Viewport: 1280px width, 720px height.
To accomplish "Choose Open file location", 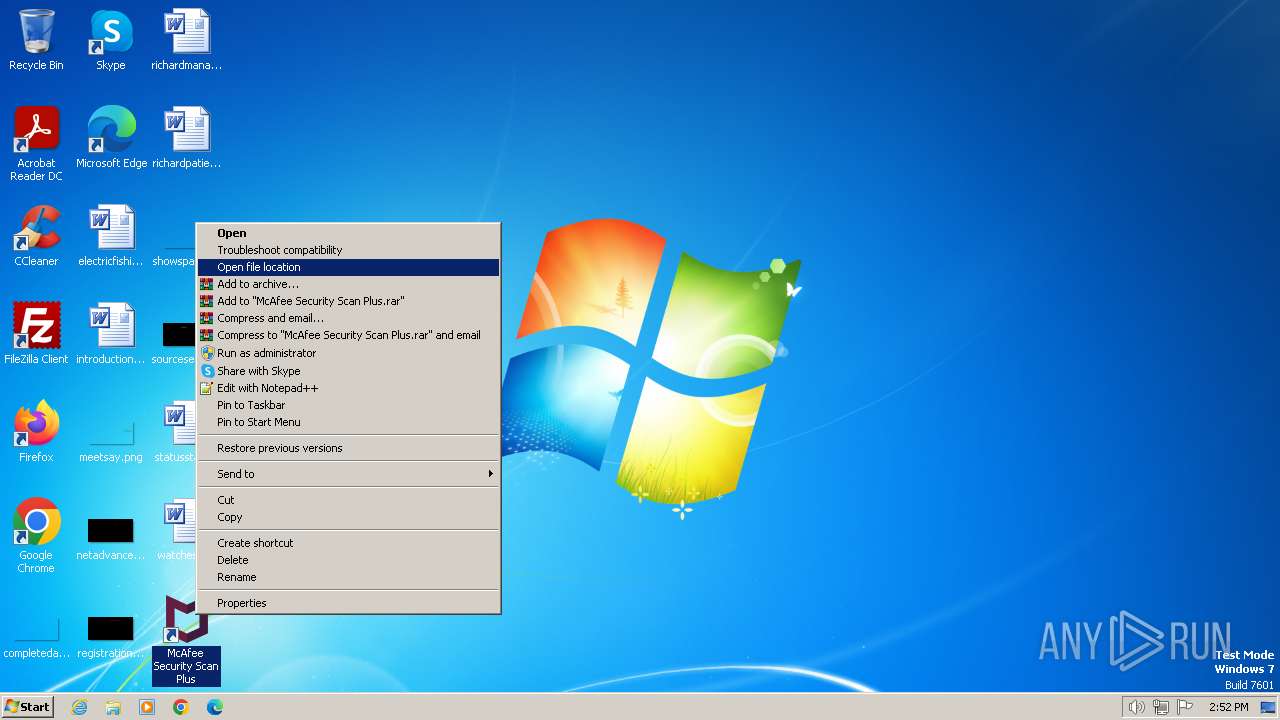I will coord(348,267).
